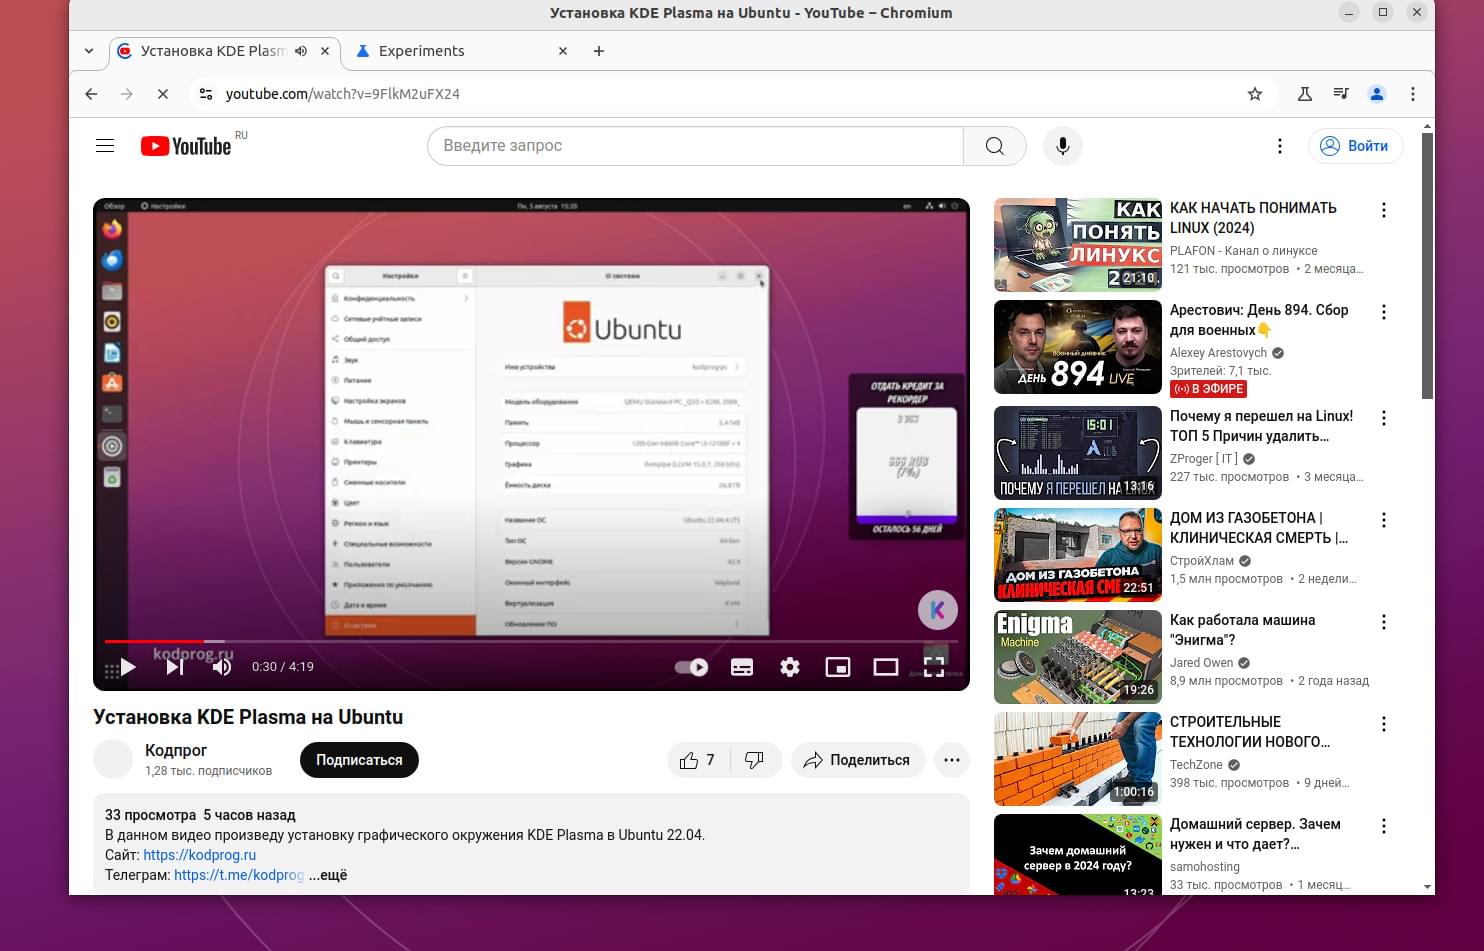
Task: Like the video with thumbs up
Action: pos(699,760)
